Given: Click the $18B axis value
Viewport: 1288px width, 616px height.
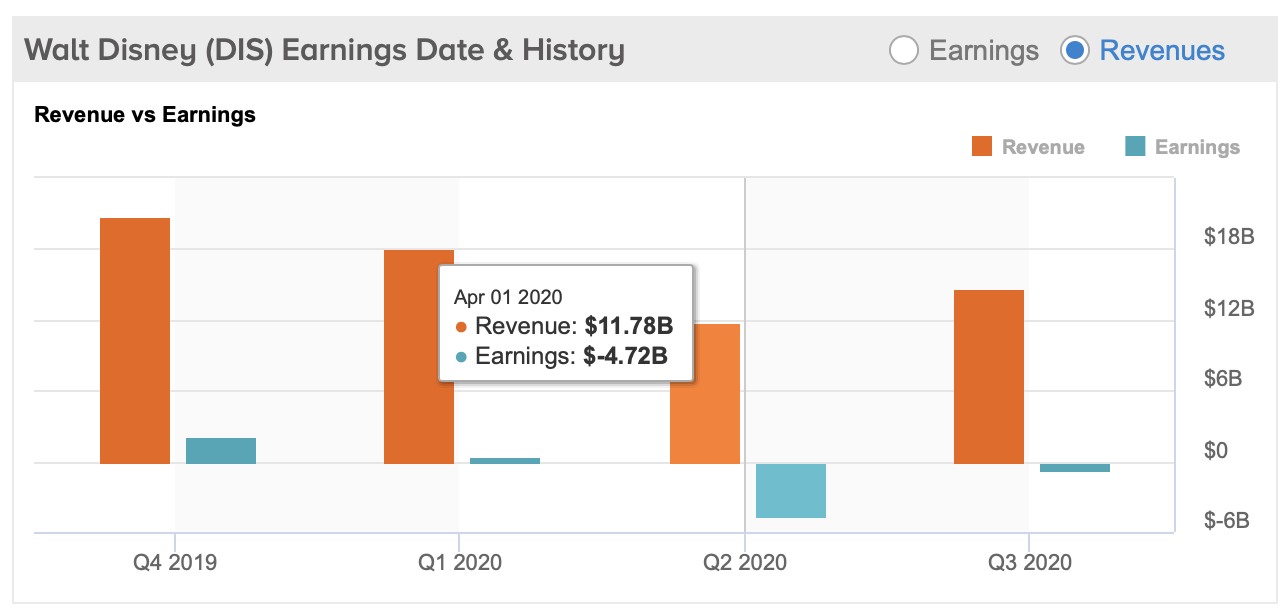Looking at the screenshot, I should point(1229,237).
